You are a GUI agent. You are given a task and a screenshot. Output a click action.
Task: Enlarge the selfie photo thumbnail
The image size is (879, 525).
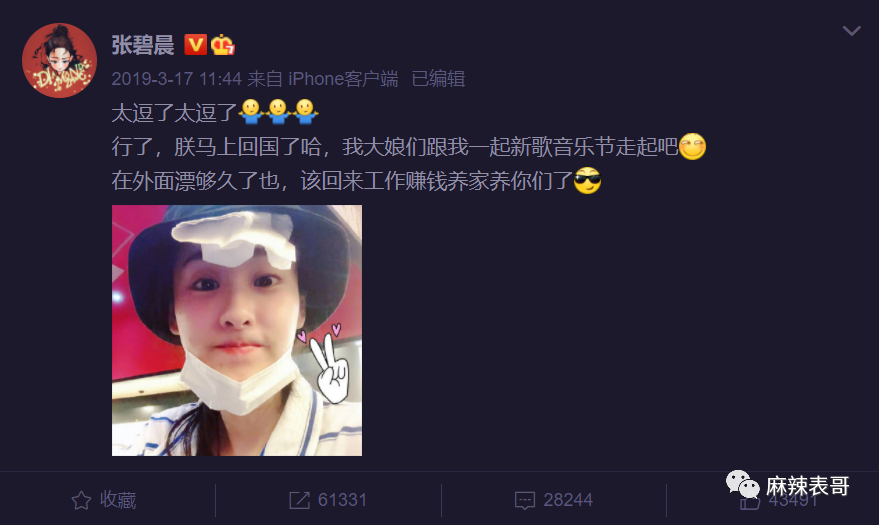(x=237, y=330)
